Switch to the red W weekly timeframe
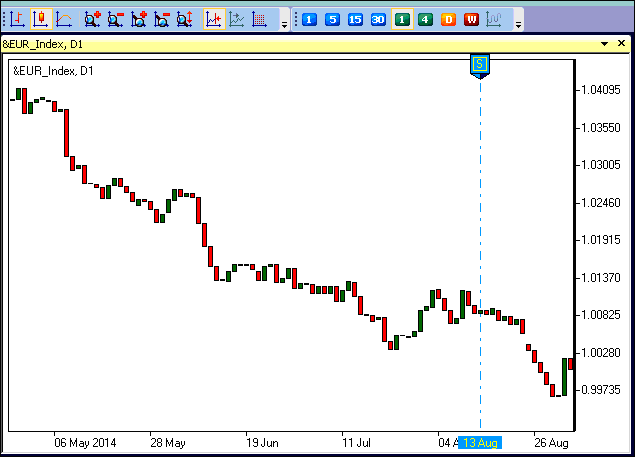 (x=471, y=19)
